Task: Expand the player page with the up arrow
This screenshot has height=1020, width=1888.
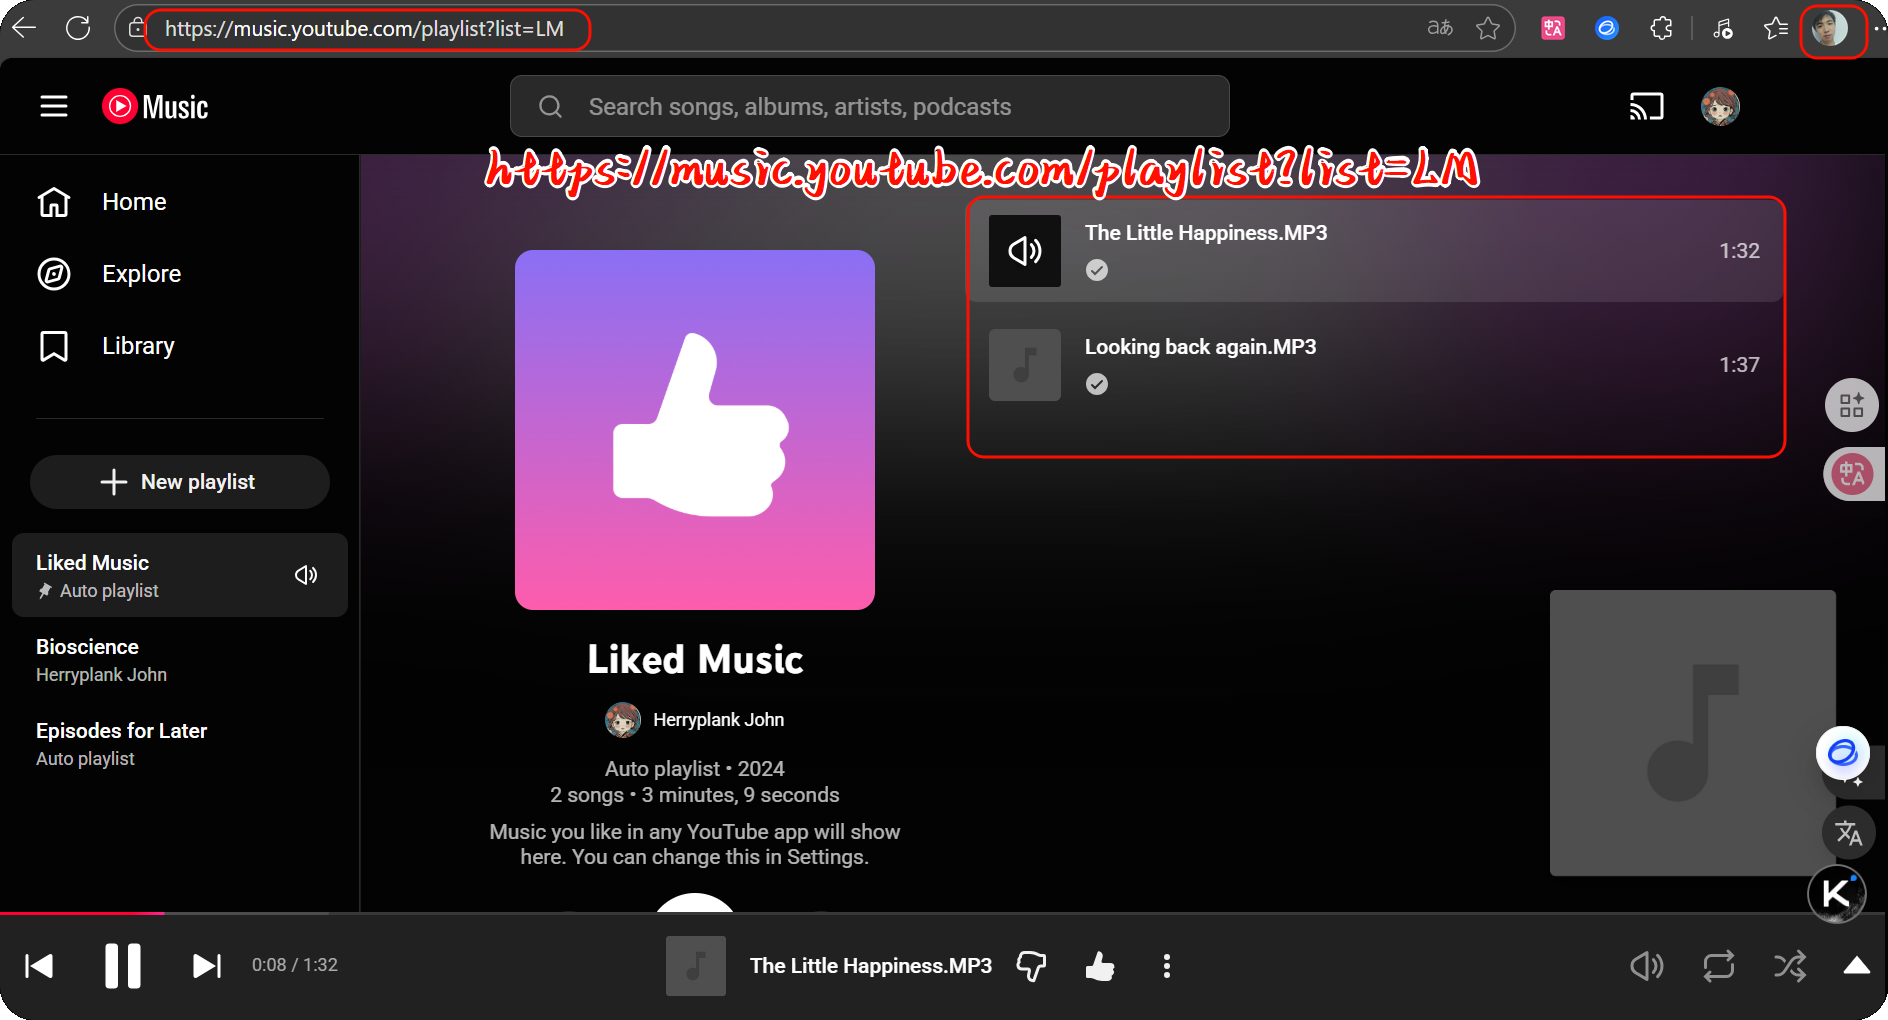Action: tap(1857, 965)
